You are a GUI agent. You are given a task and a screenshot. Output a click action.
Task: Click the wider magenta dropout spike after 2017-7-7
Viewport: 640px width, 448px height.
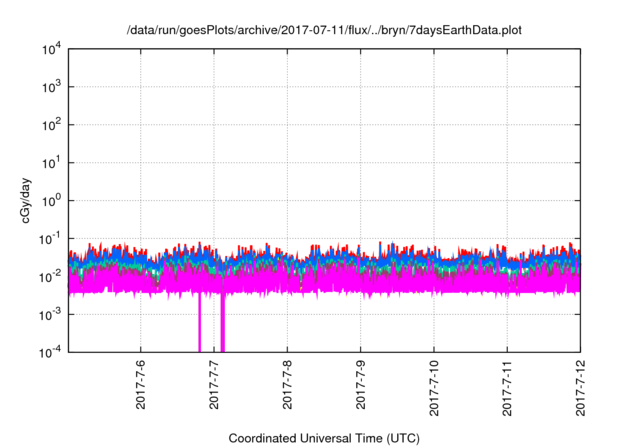click(223, 322)
